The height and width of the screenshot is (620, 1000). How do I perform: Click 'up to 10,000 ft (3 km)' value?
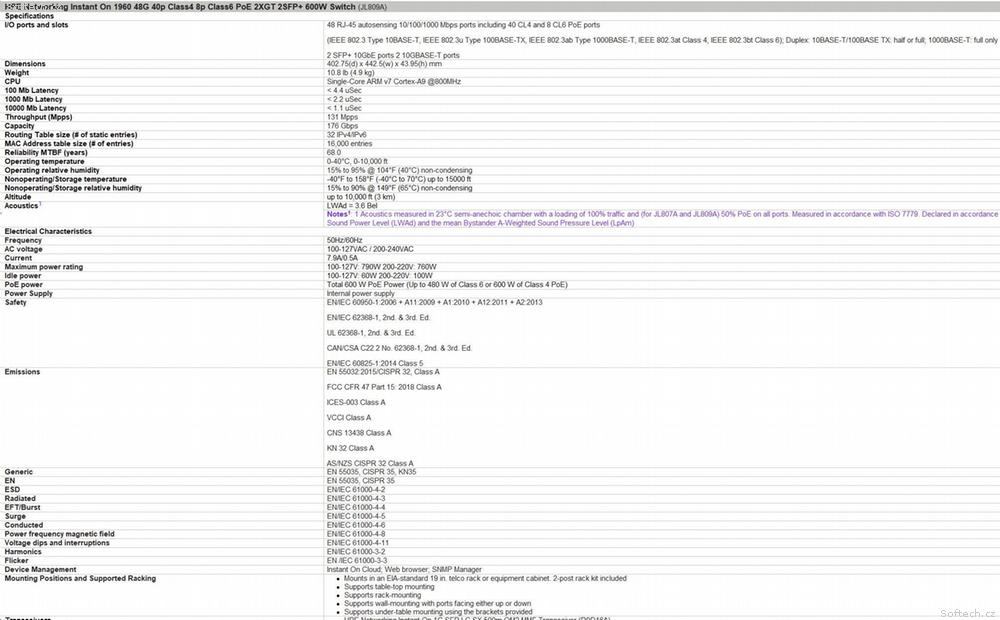click(x=361, y=197)
